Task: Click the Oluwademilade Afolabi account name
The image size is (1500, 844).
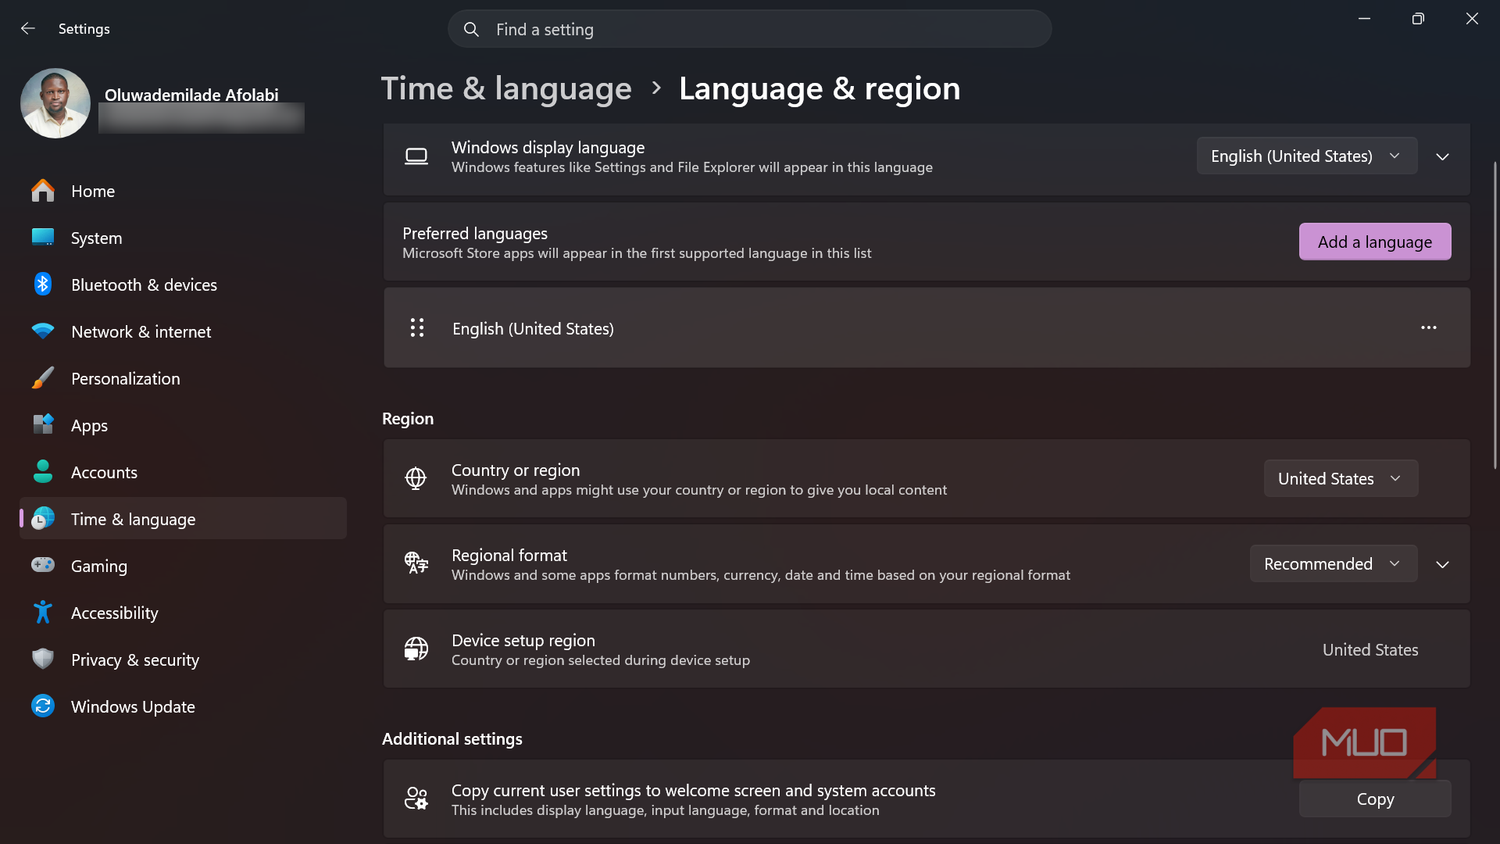Action: click(x=192, y=95)
